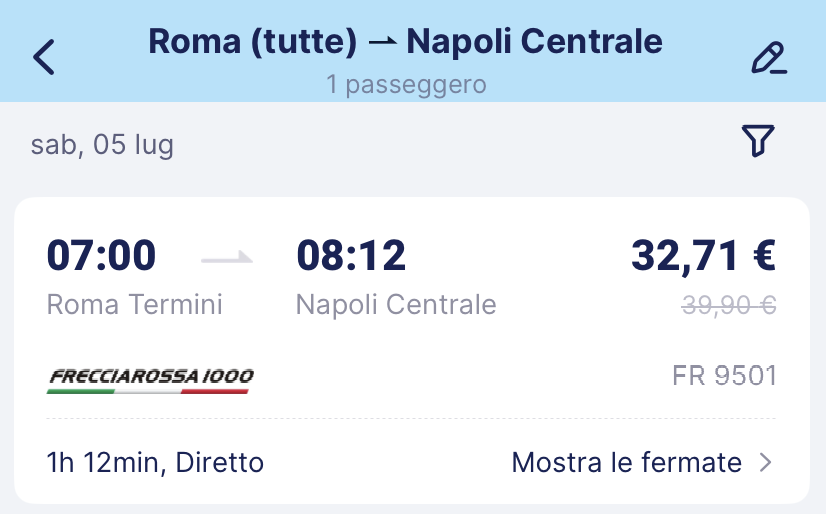
Task: Select the 32,71 € discounted price
Action: pos(703,256)
